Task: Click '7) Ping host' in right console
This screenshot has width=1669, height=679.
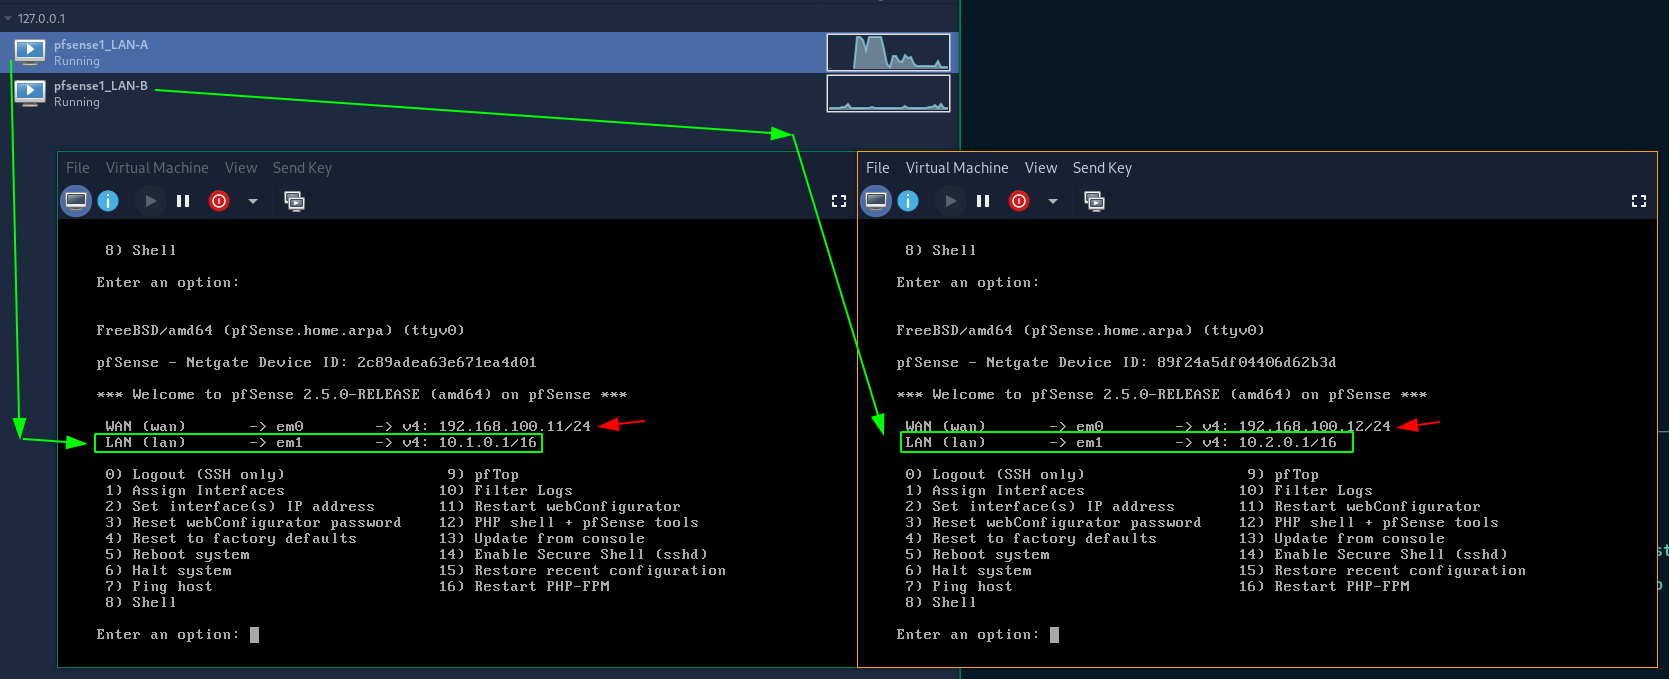Action: (x=959, y=586)
